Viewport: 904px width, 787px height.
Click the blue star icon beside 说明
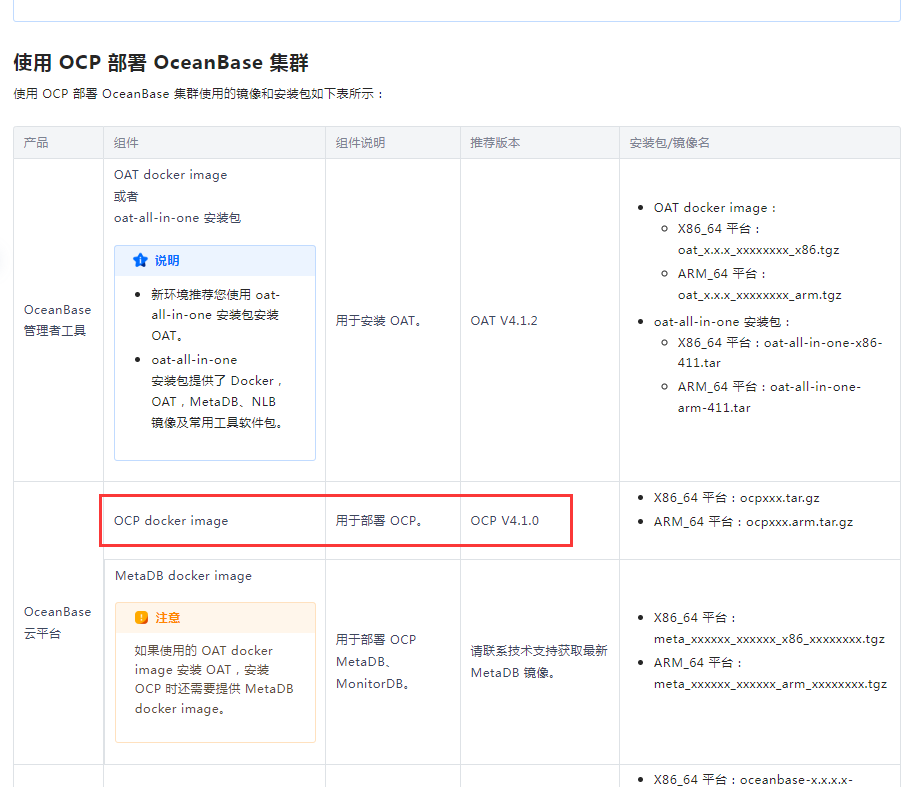pos(140,261)
